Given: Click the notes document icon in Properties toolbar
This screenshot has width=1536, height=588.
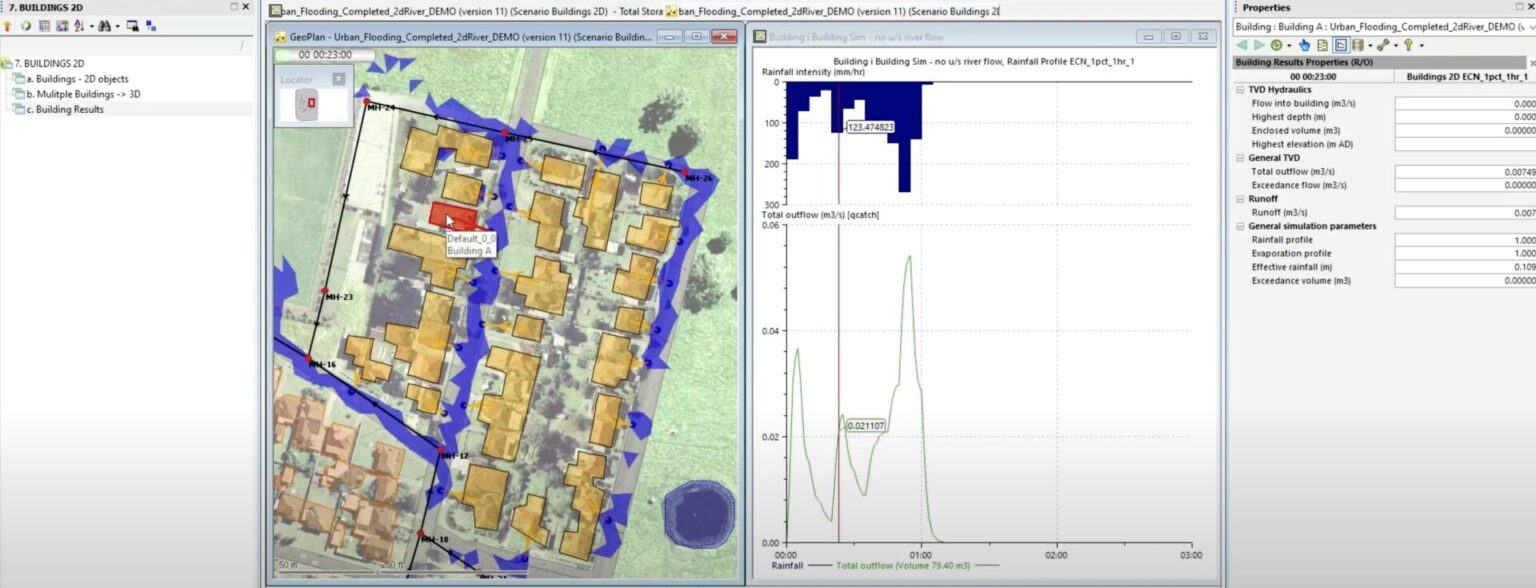Looking at the screenshot, I should pyautogui.click(x=1324, y=45).
